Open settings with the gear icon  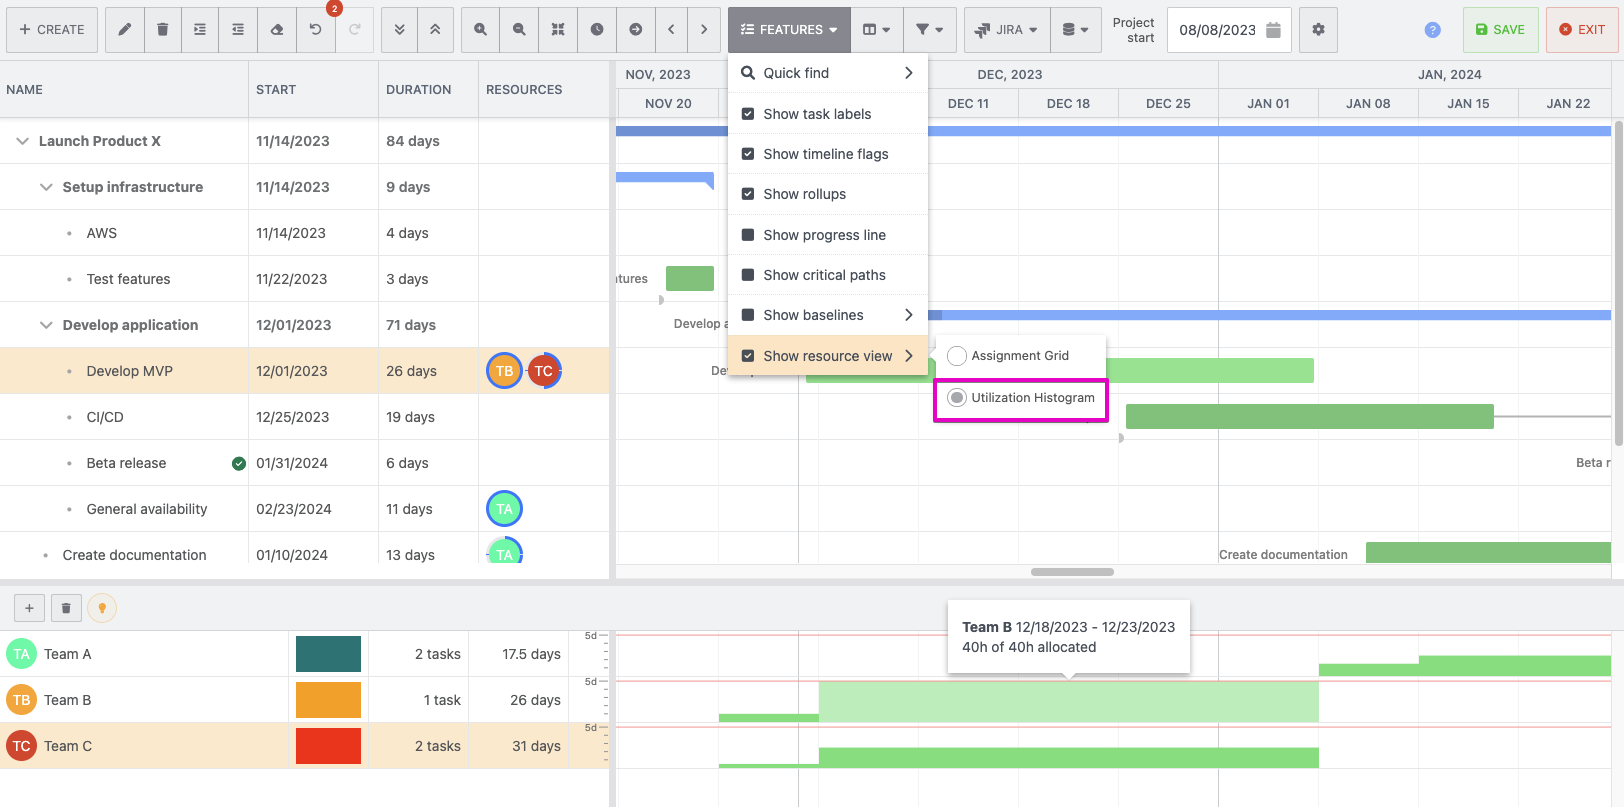pyautogui.click(x=1318, y=30)
